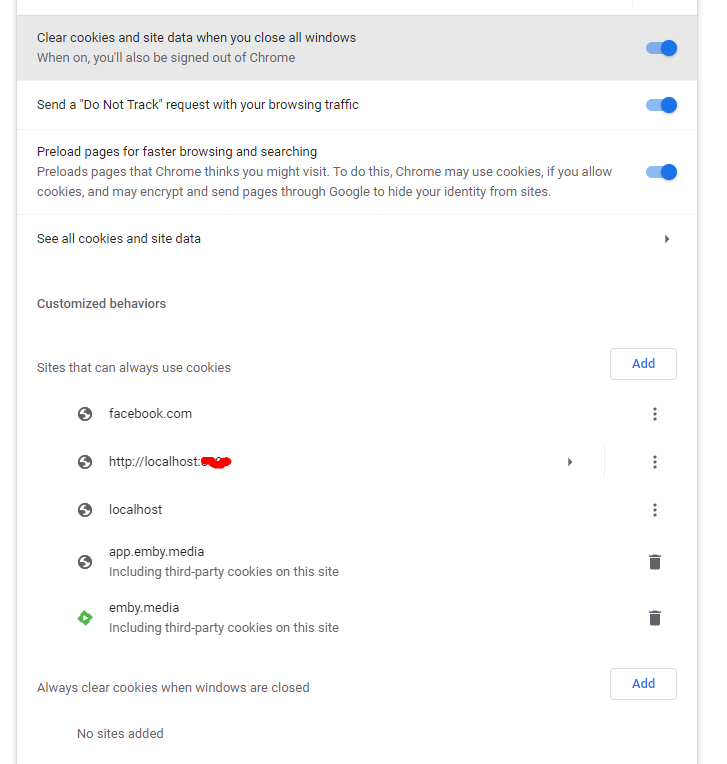Disable the Do Not Track request switch
Viewport: 727px width, 764px height.
click(x=662, y=105)
